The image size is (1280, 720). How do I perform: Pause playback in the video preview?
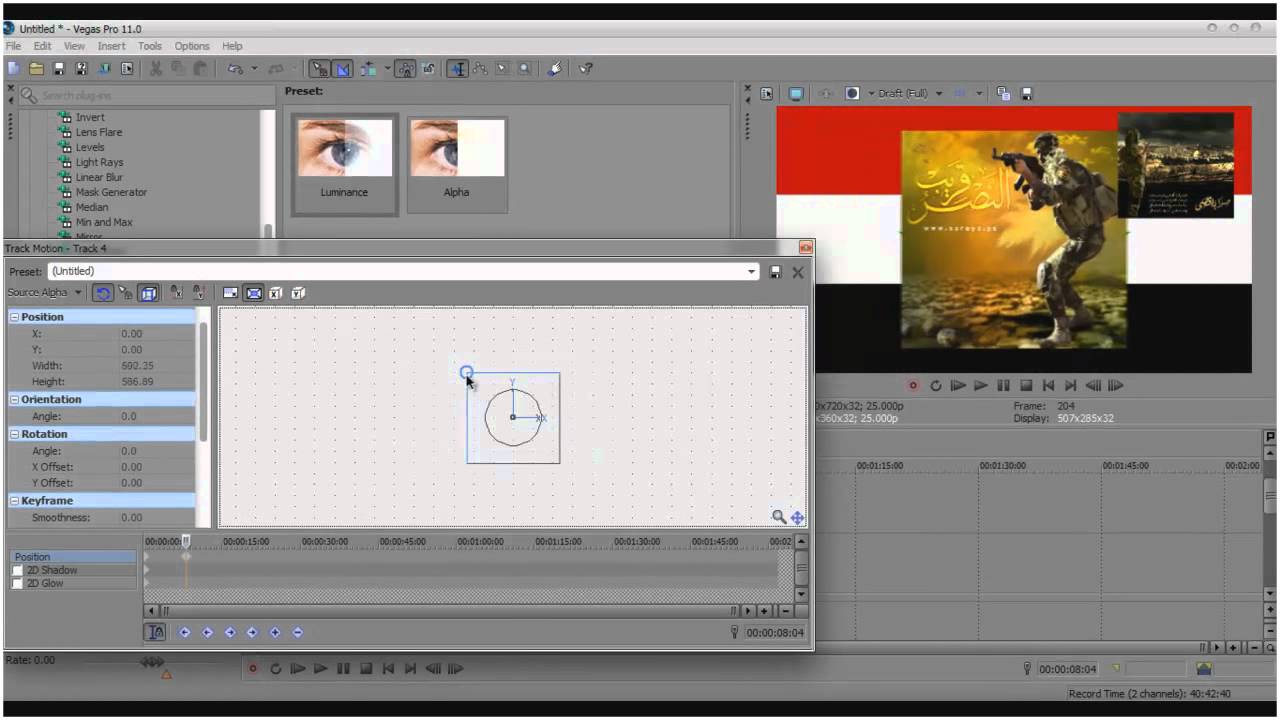coord(1003,385)
